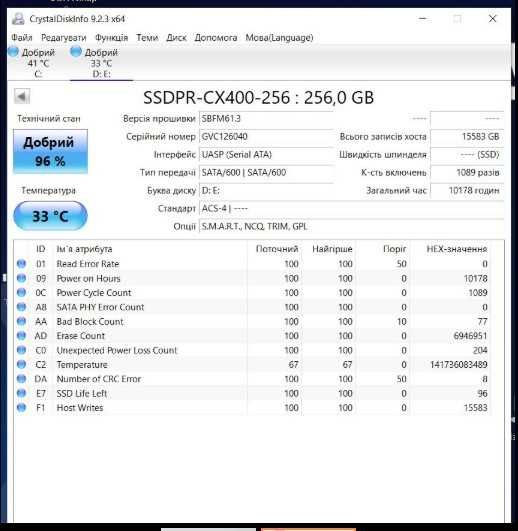The height and width of the screenshot is (531, 518).
Task: Open the Файл menu
Action: 22,37
